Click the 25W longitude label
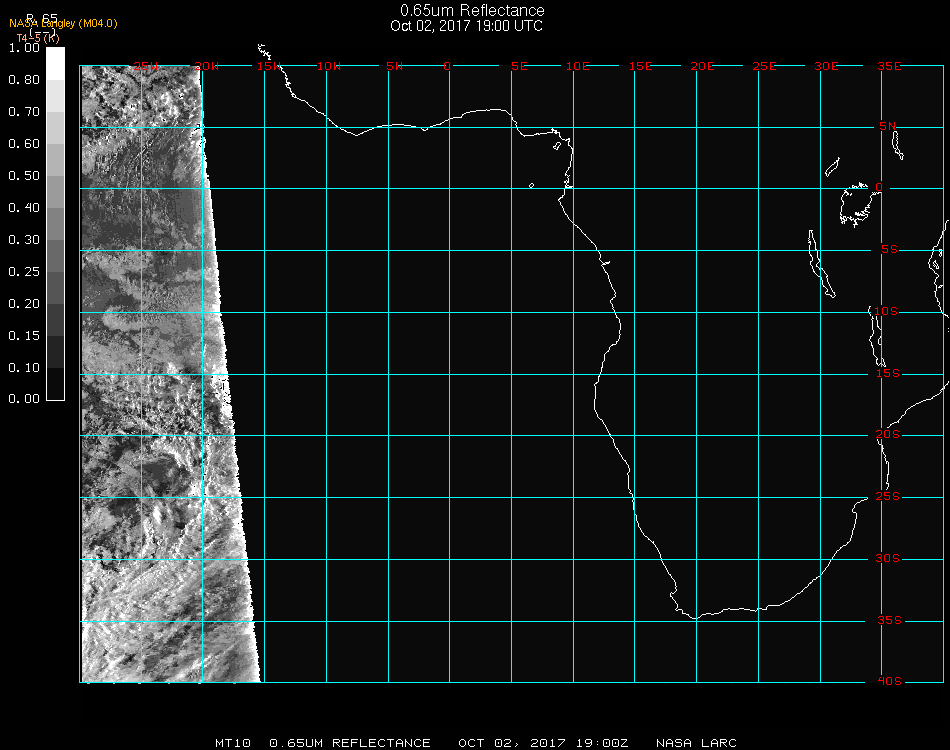The image size is (950, 750). [147, 66]
